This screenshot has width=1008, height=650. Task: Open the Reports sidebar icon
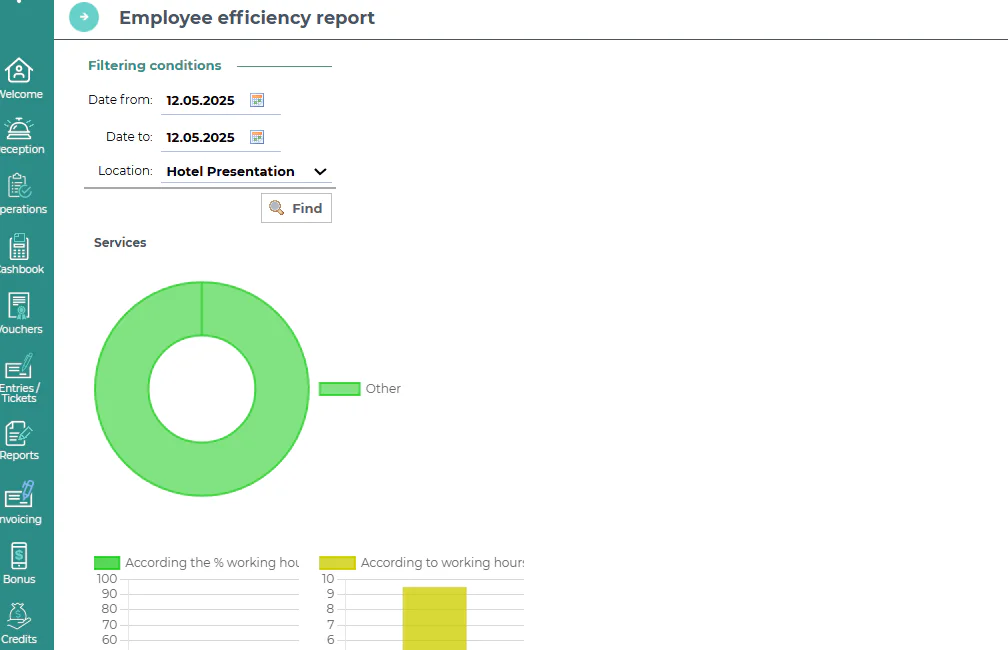tap(19, 434)
